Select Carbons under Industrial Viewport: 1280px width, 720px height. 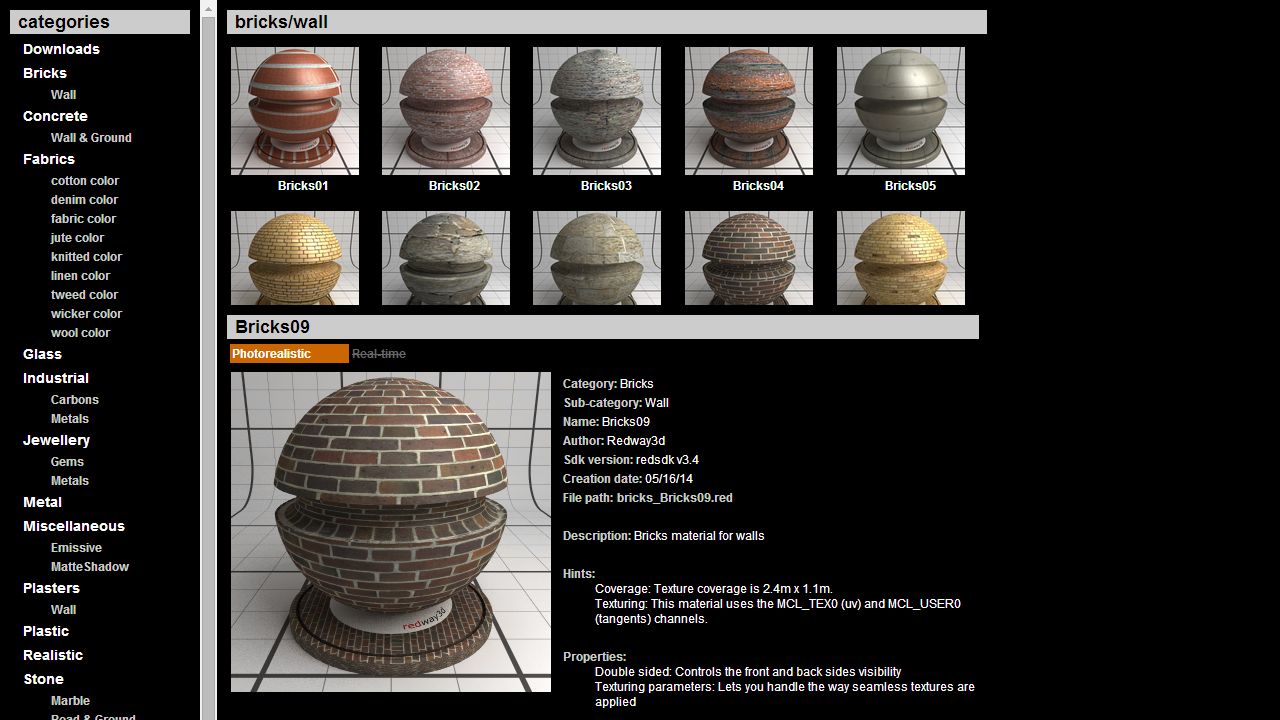pos(75,400)
